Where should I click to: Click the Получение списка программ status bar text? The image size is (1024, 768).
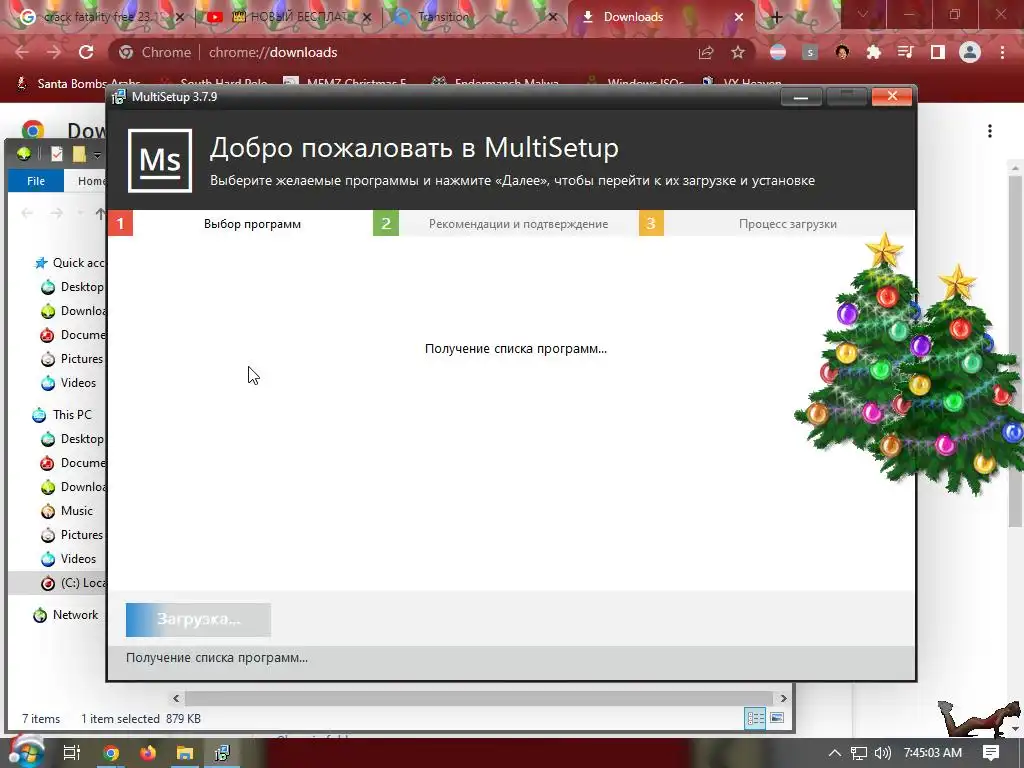click(x=217, y=658)
